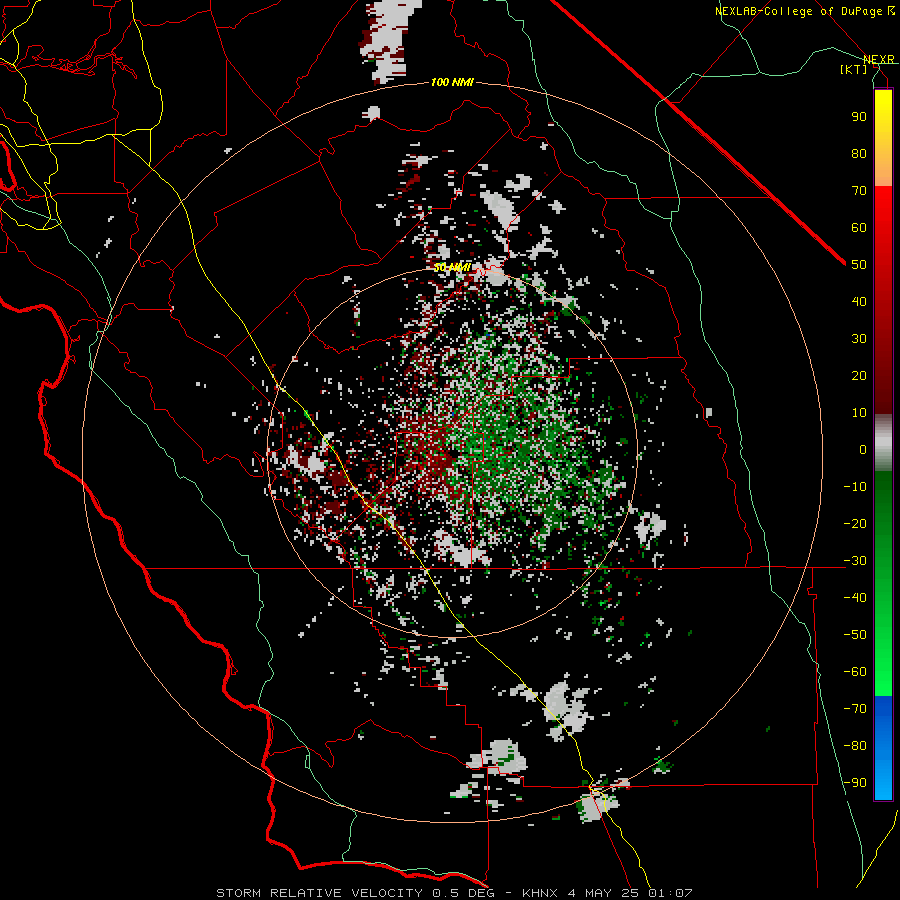Screen dimensions: 900x900
Task: Click the 50 NMI range ring label
Action: [452, 267]
